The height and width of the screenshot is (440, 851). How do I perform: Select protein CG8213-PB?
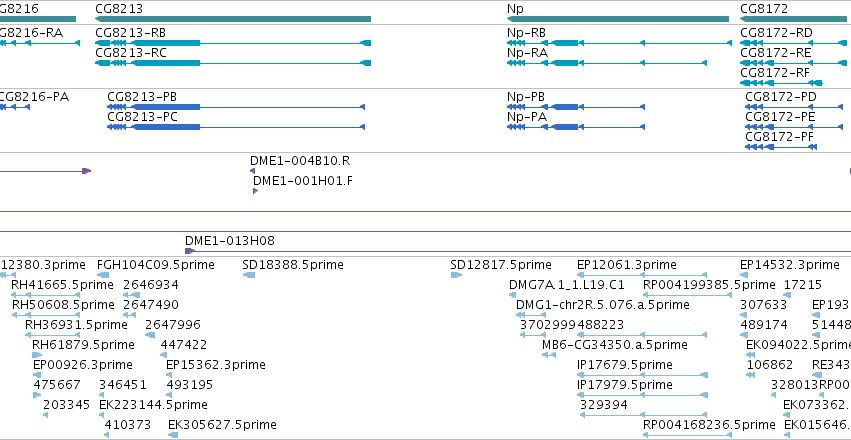tap(236, 107)
